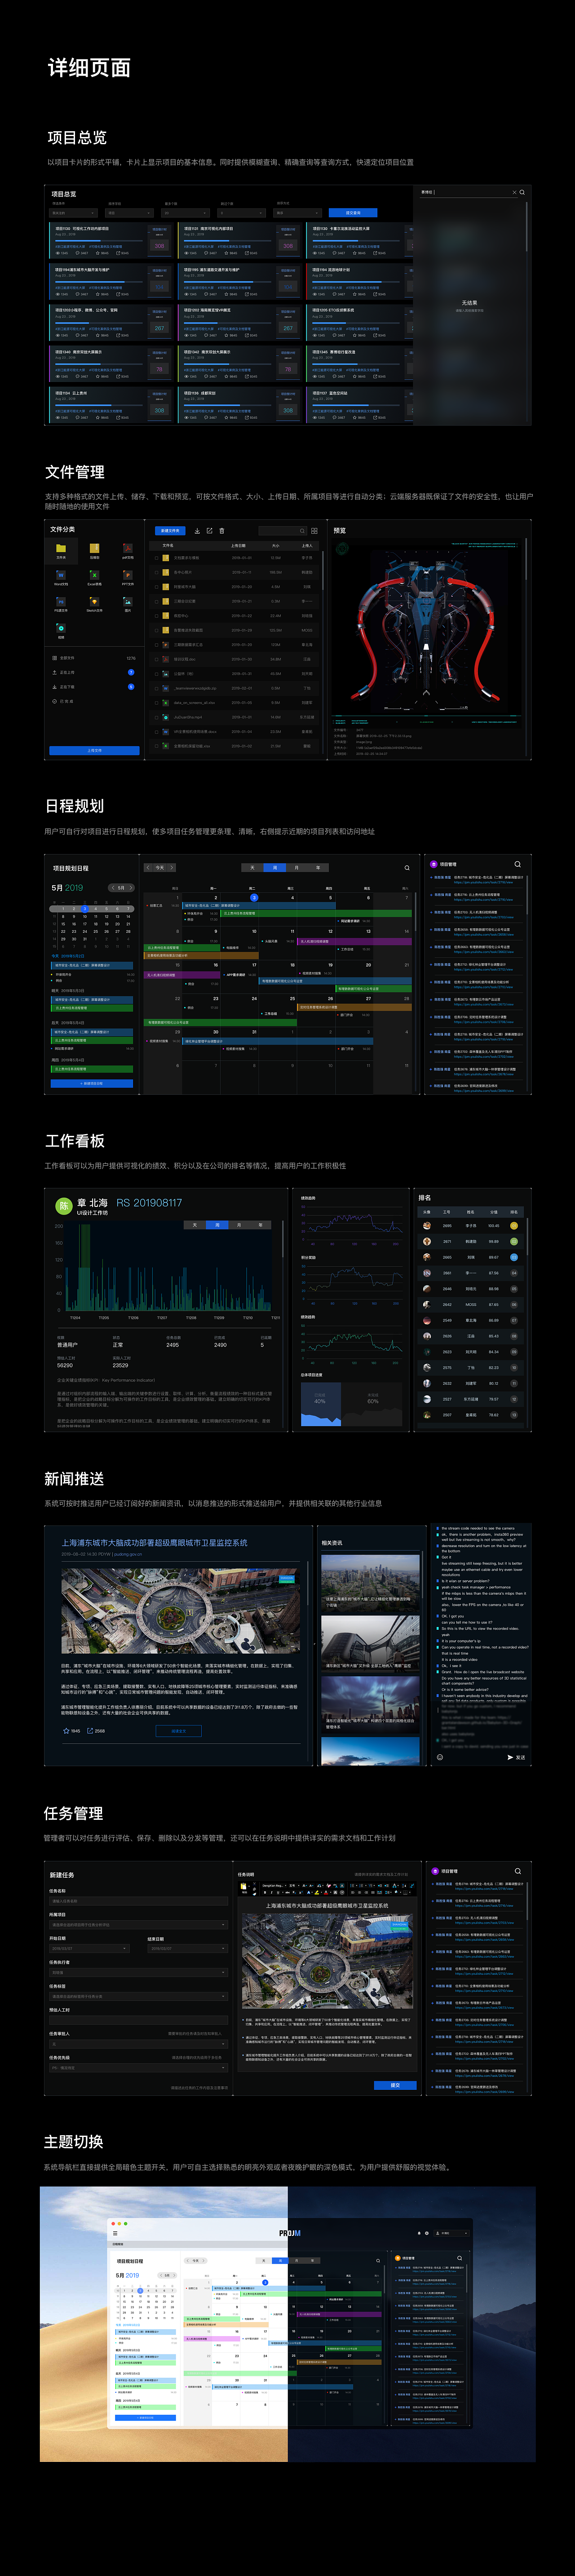
Task: Click the 2566 share counter under the article
Action: (96, 1730)
